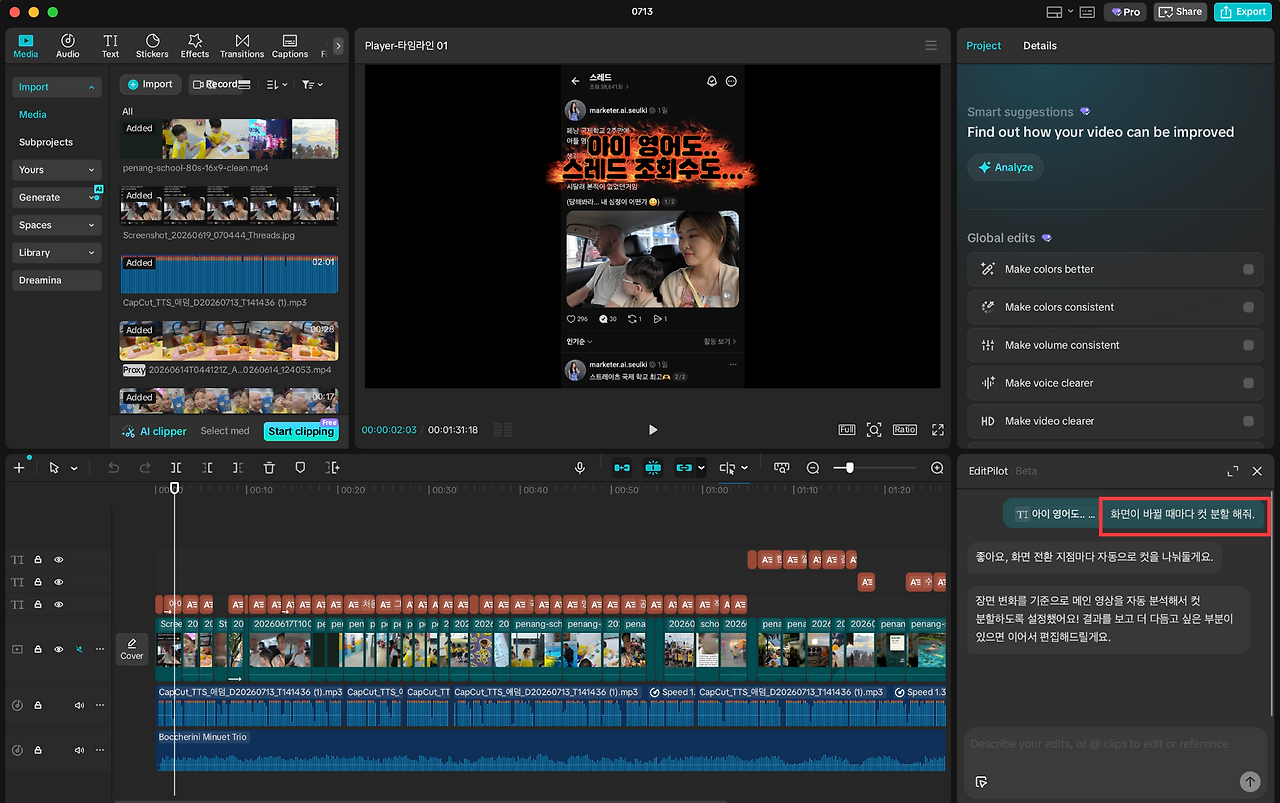
Task: Toggle the main track magnet
Action: 622,468
